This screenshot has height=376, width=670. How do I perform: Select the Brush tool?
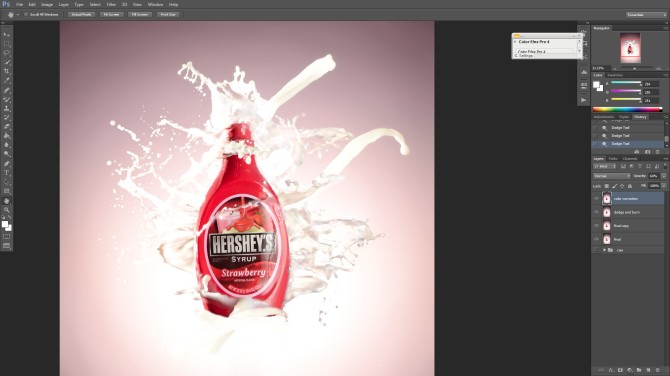click(x=6, y=99)
